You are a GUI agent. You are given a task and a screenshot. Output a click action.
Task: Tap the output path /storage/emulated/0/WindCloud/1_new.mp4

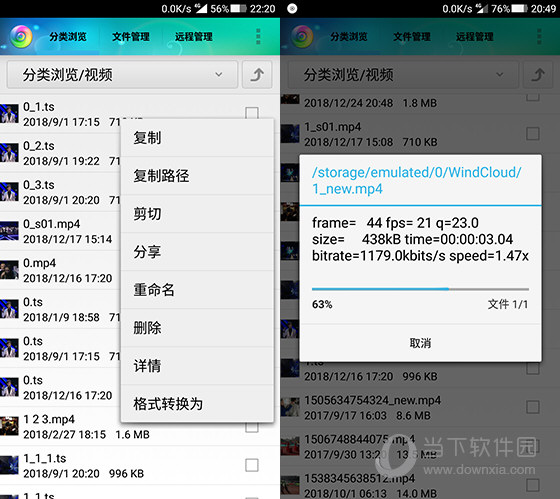(x=417, y=180)
